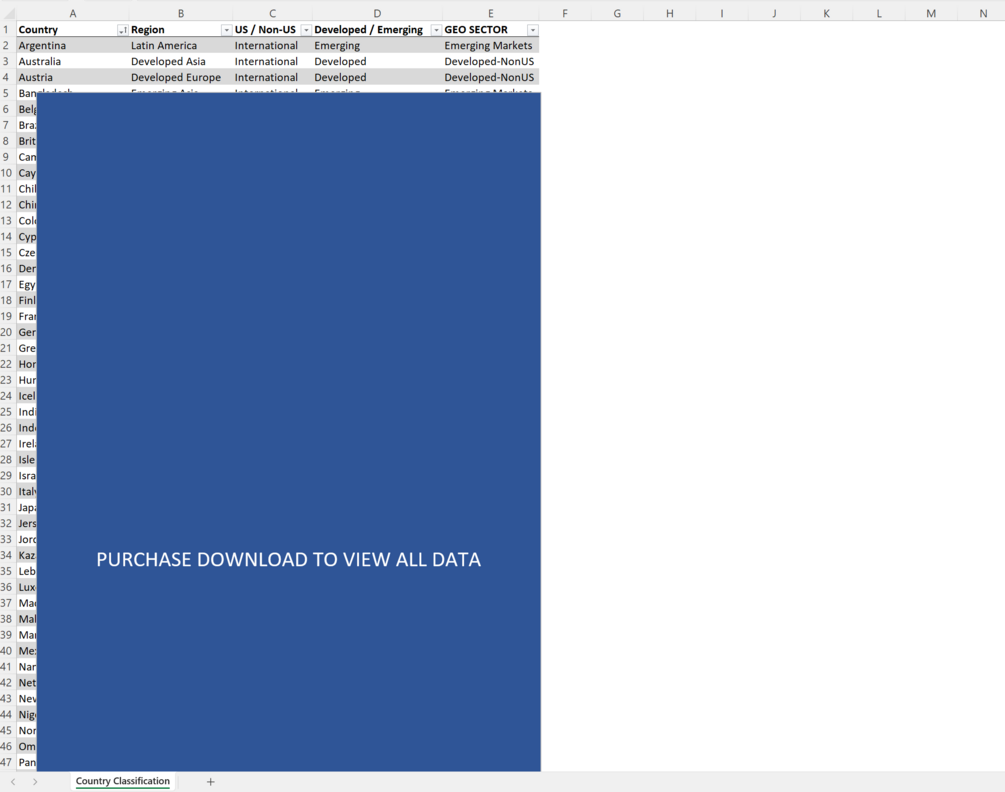
Task: Click the Country header cell
Action: (x=72, y=29)
